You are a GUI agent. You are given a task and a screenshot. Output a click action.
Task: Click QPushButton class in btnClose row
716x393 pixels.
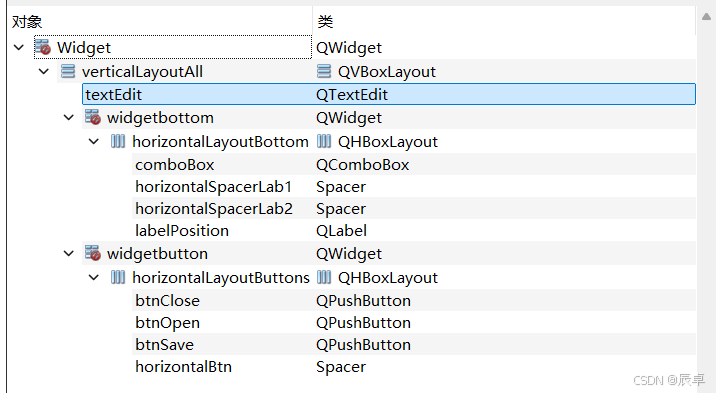363,300
